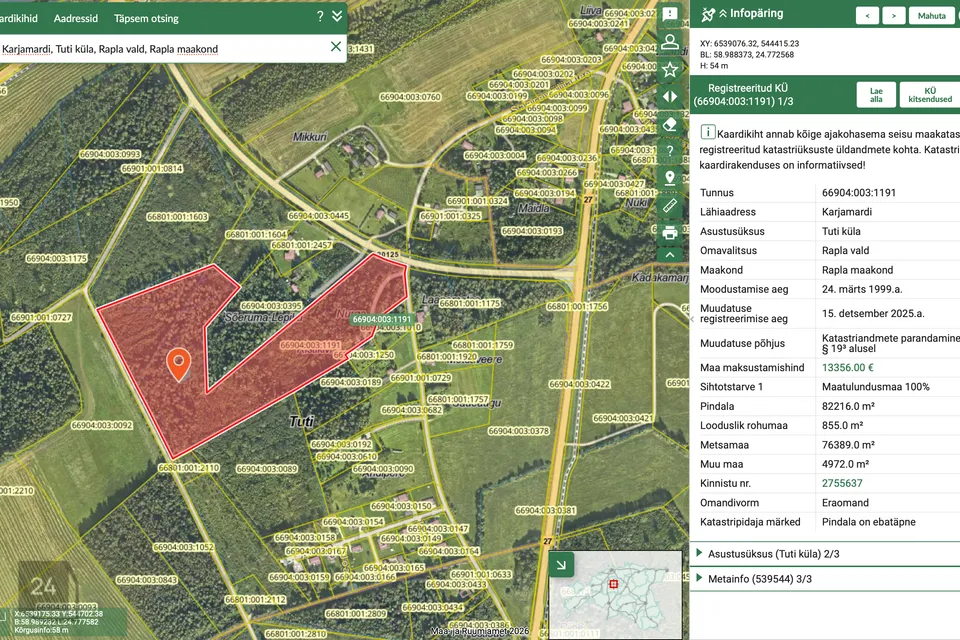Click the info 'i' icon in notice
The height and width of the screenshot is (640, 960).
[x=707, y=132]
